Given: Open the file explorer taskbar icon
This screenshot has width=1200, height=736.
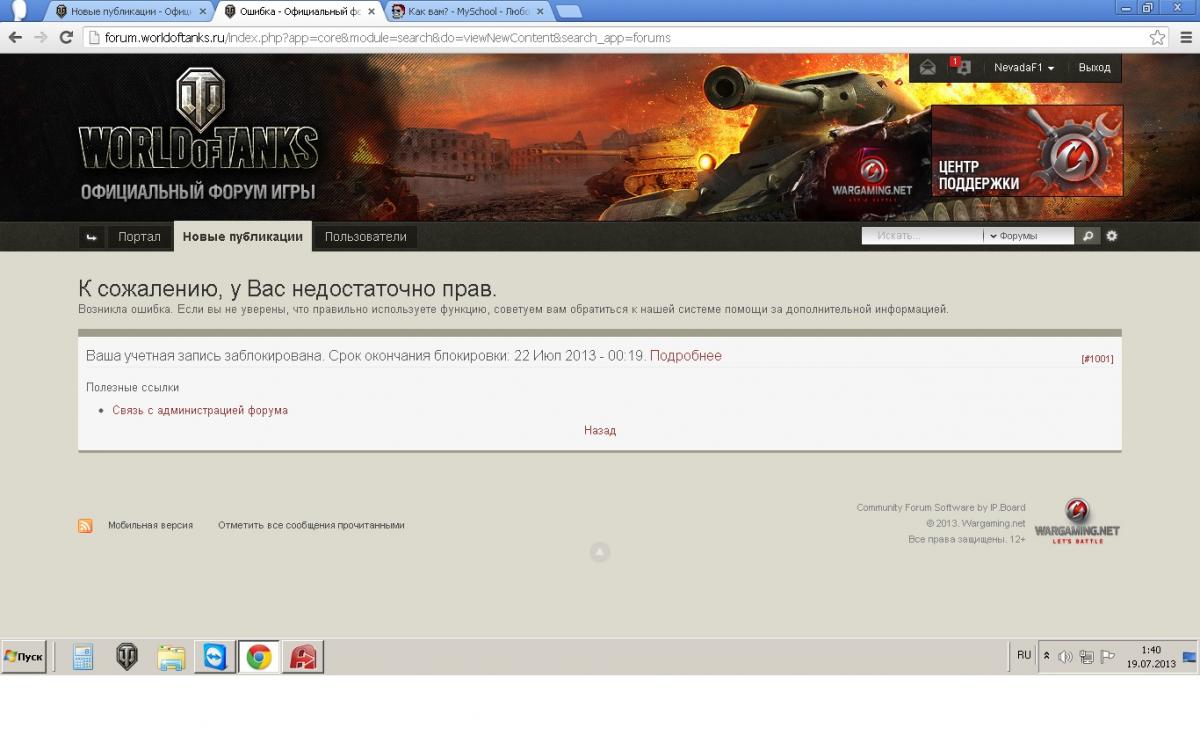Looking at the screenshot, I should pyautogui.click(x=171, y=657).
